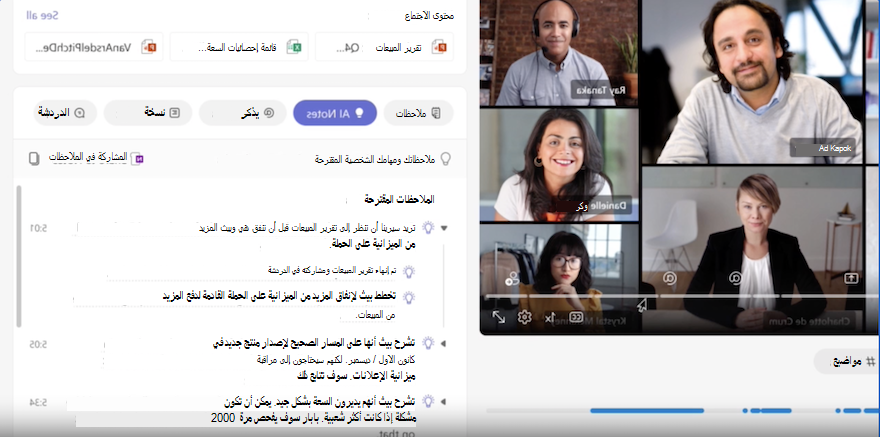
Task: Select Ad Kapok's video tile
Action: [x=752, y=82]
